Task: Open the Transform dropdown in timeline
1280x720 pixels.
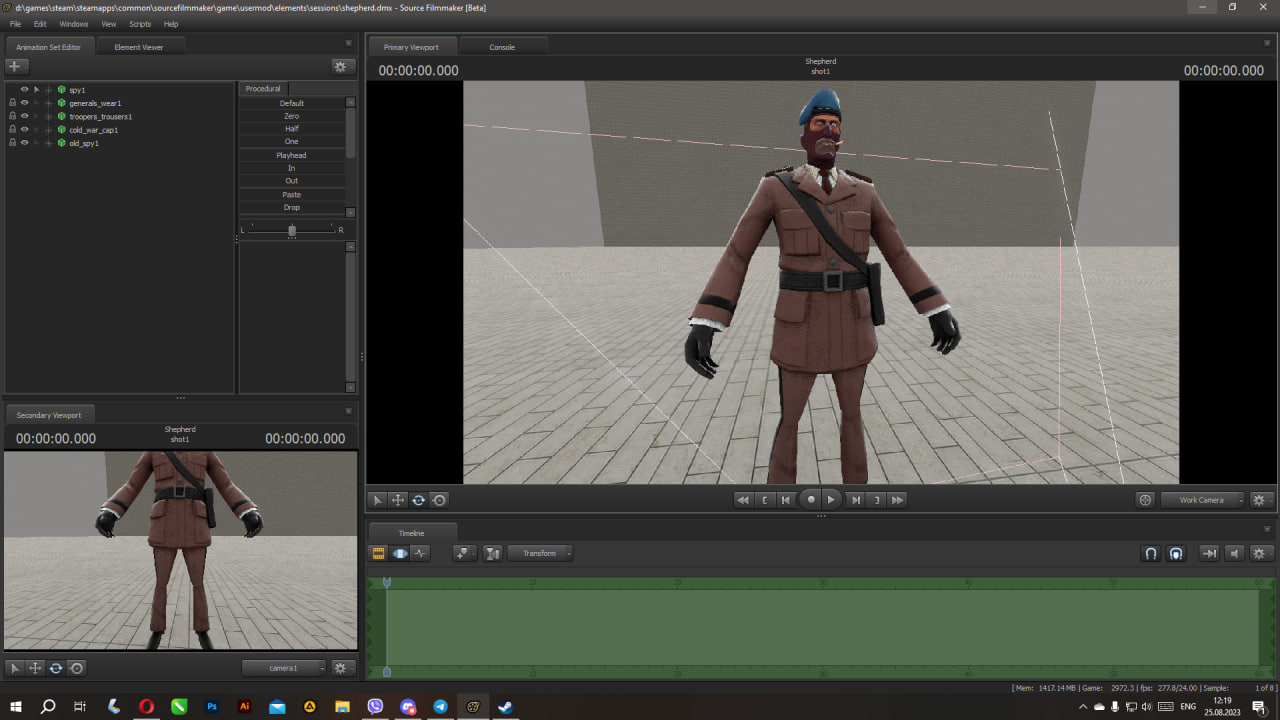Action: (540, 553)
